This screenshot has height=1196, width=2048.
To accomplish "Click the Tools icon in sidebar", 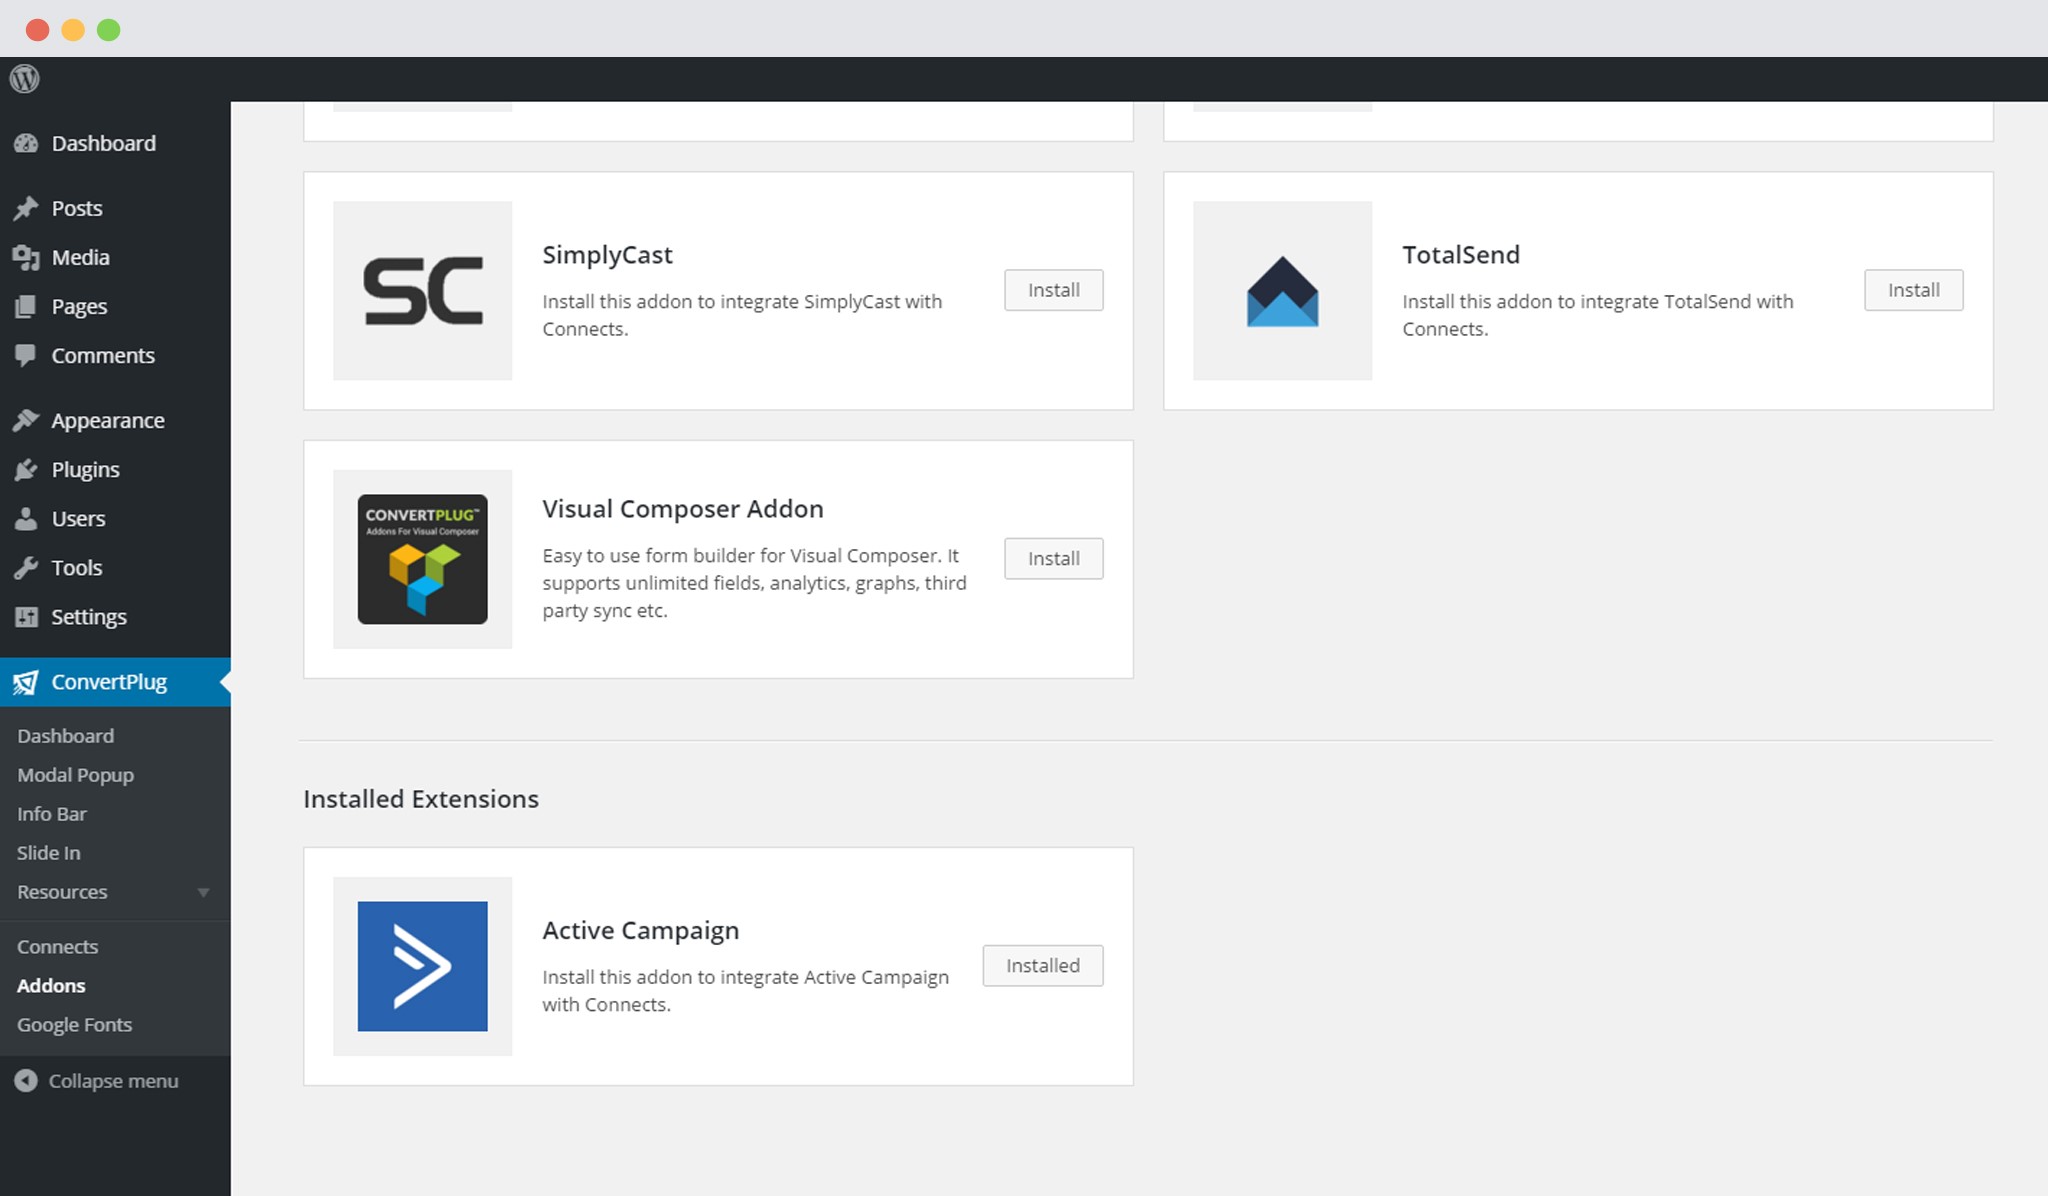I will tap(26, 567).
